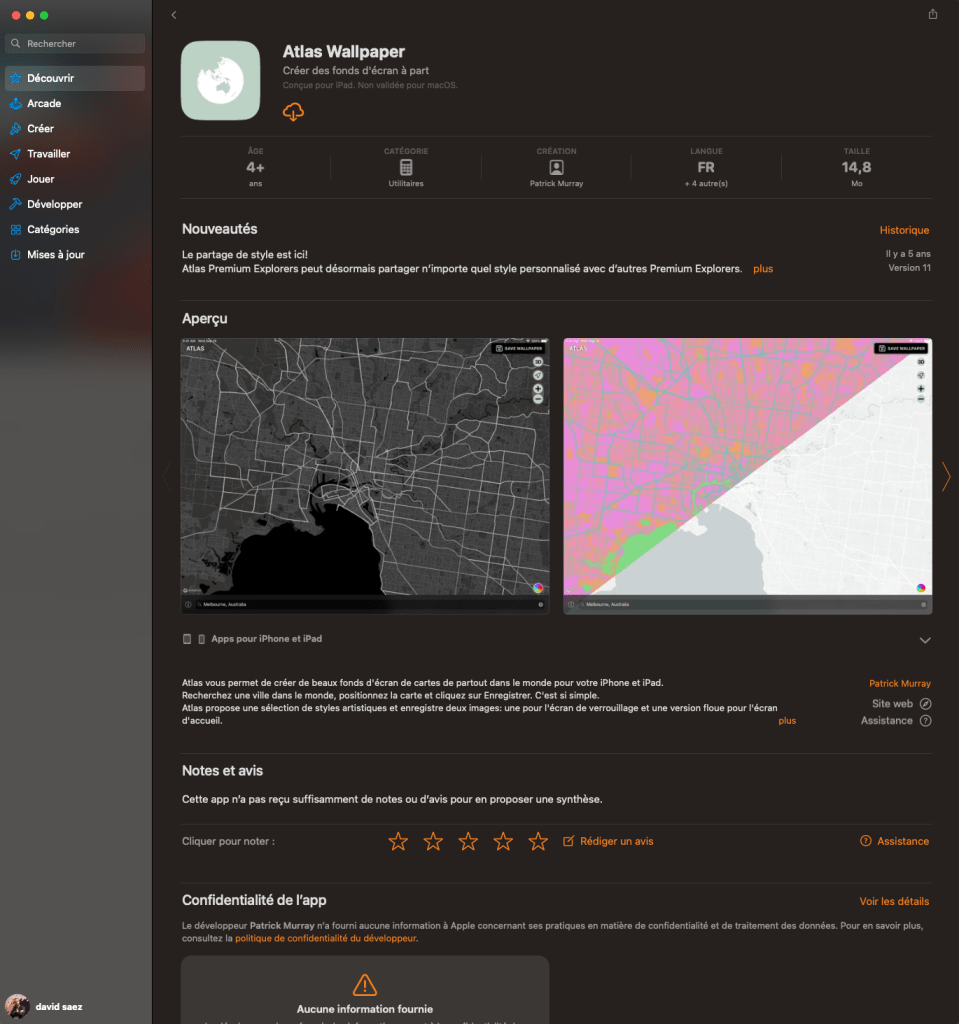The width and height of the screenshot is (959, 1024).
Task: Expand Apps pour iPhone et iPad chevron
Action: click(925, 640)
